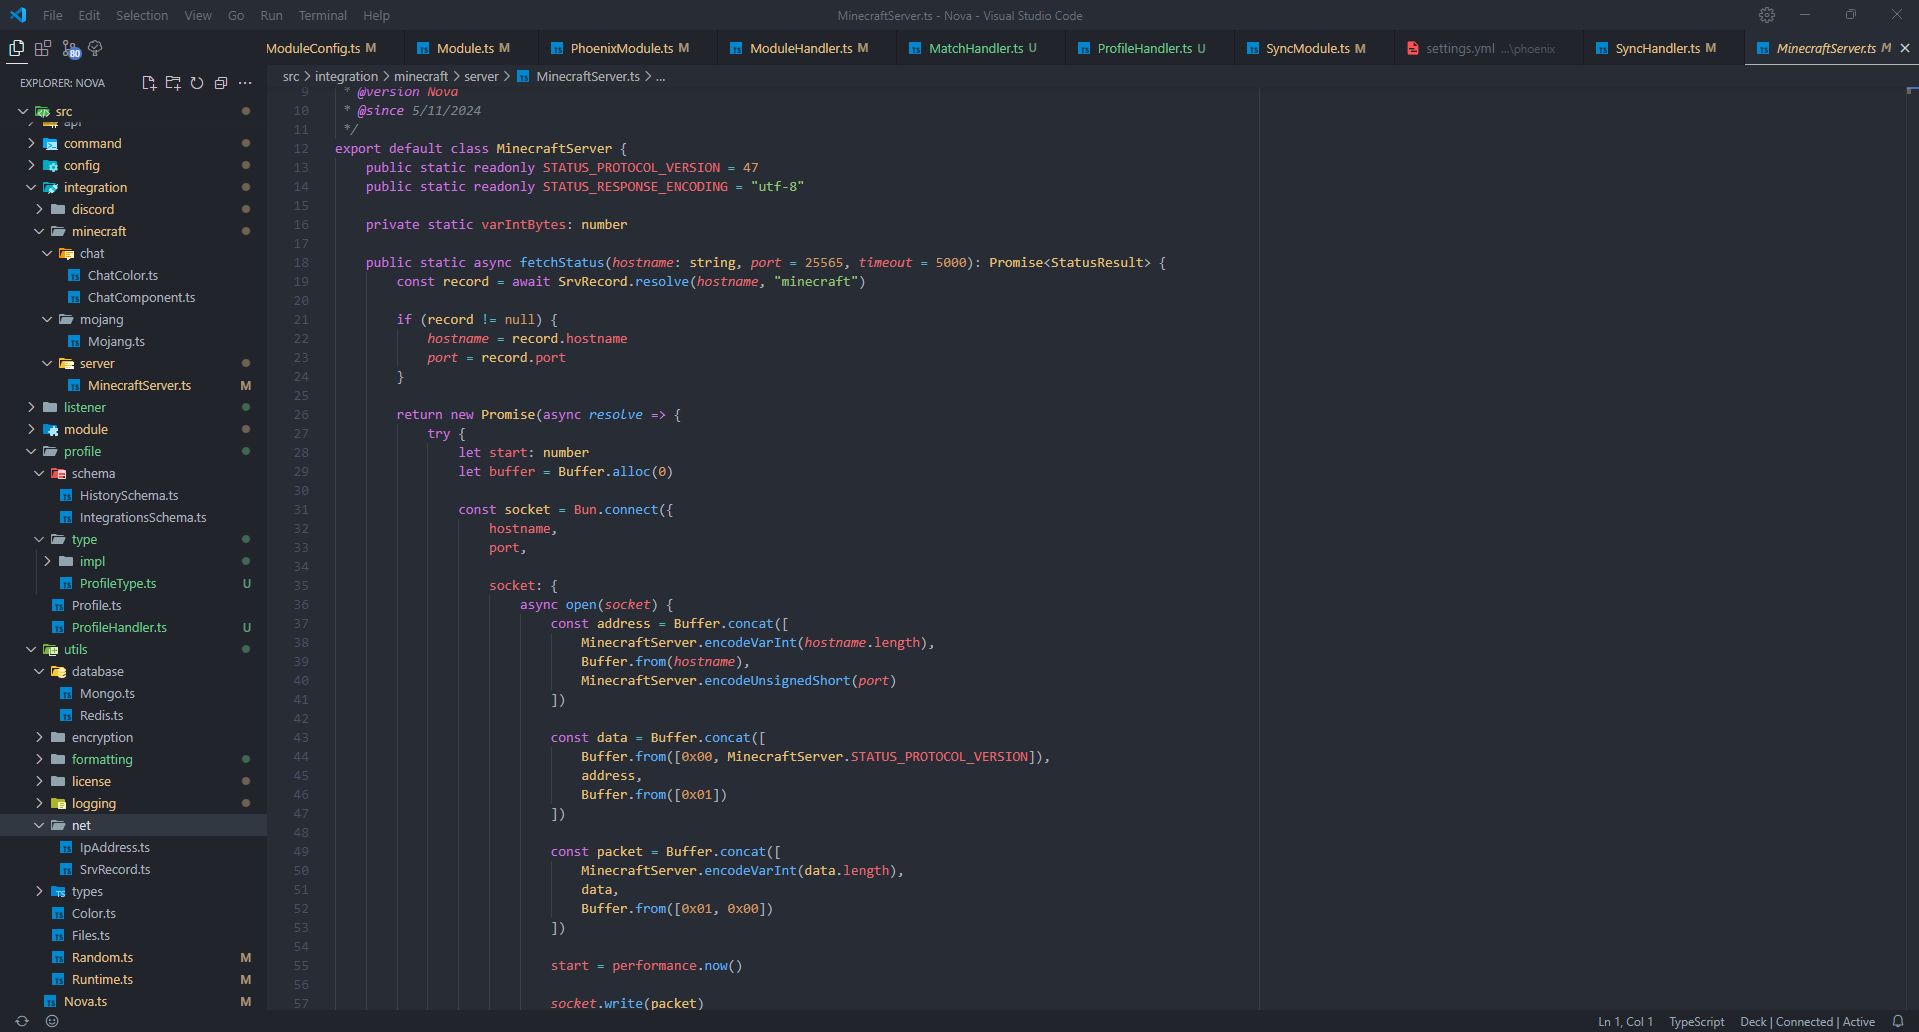The height and width of the screenshot is (1032, 1919).
Task: Click the New File icon in Explorer
Action: 149,83
